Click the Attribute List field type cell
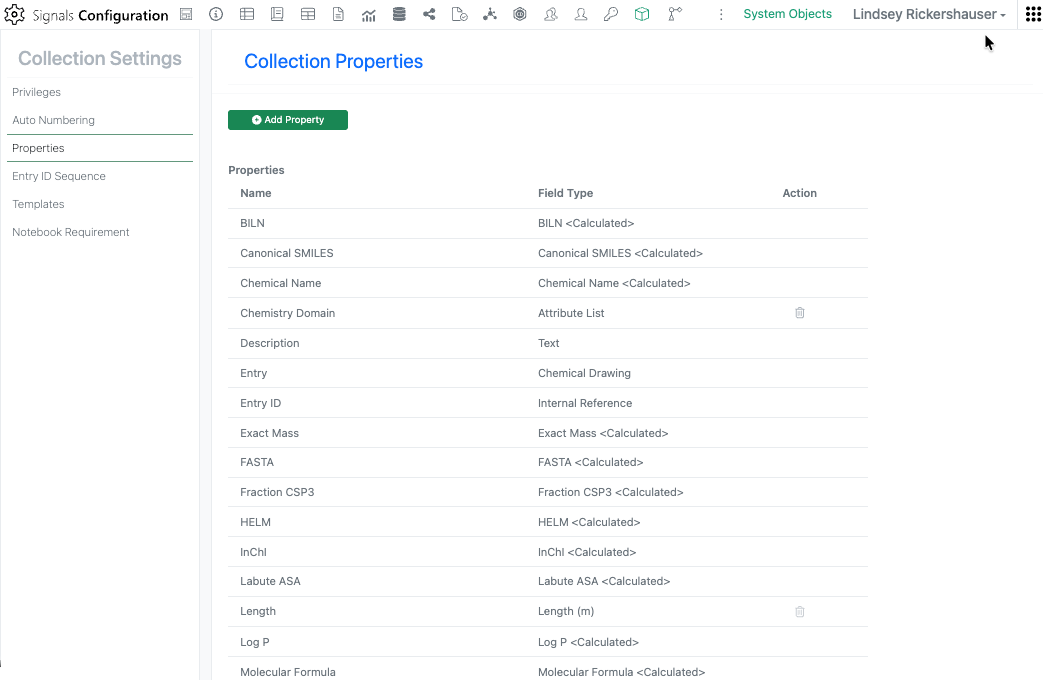Screen dimensions: 1043x680 point(571,313)
